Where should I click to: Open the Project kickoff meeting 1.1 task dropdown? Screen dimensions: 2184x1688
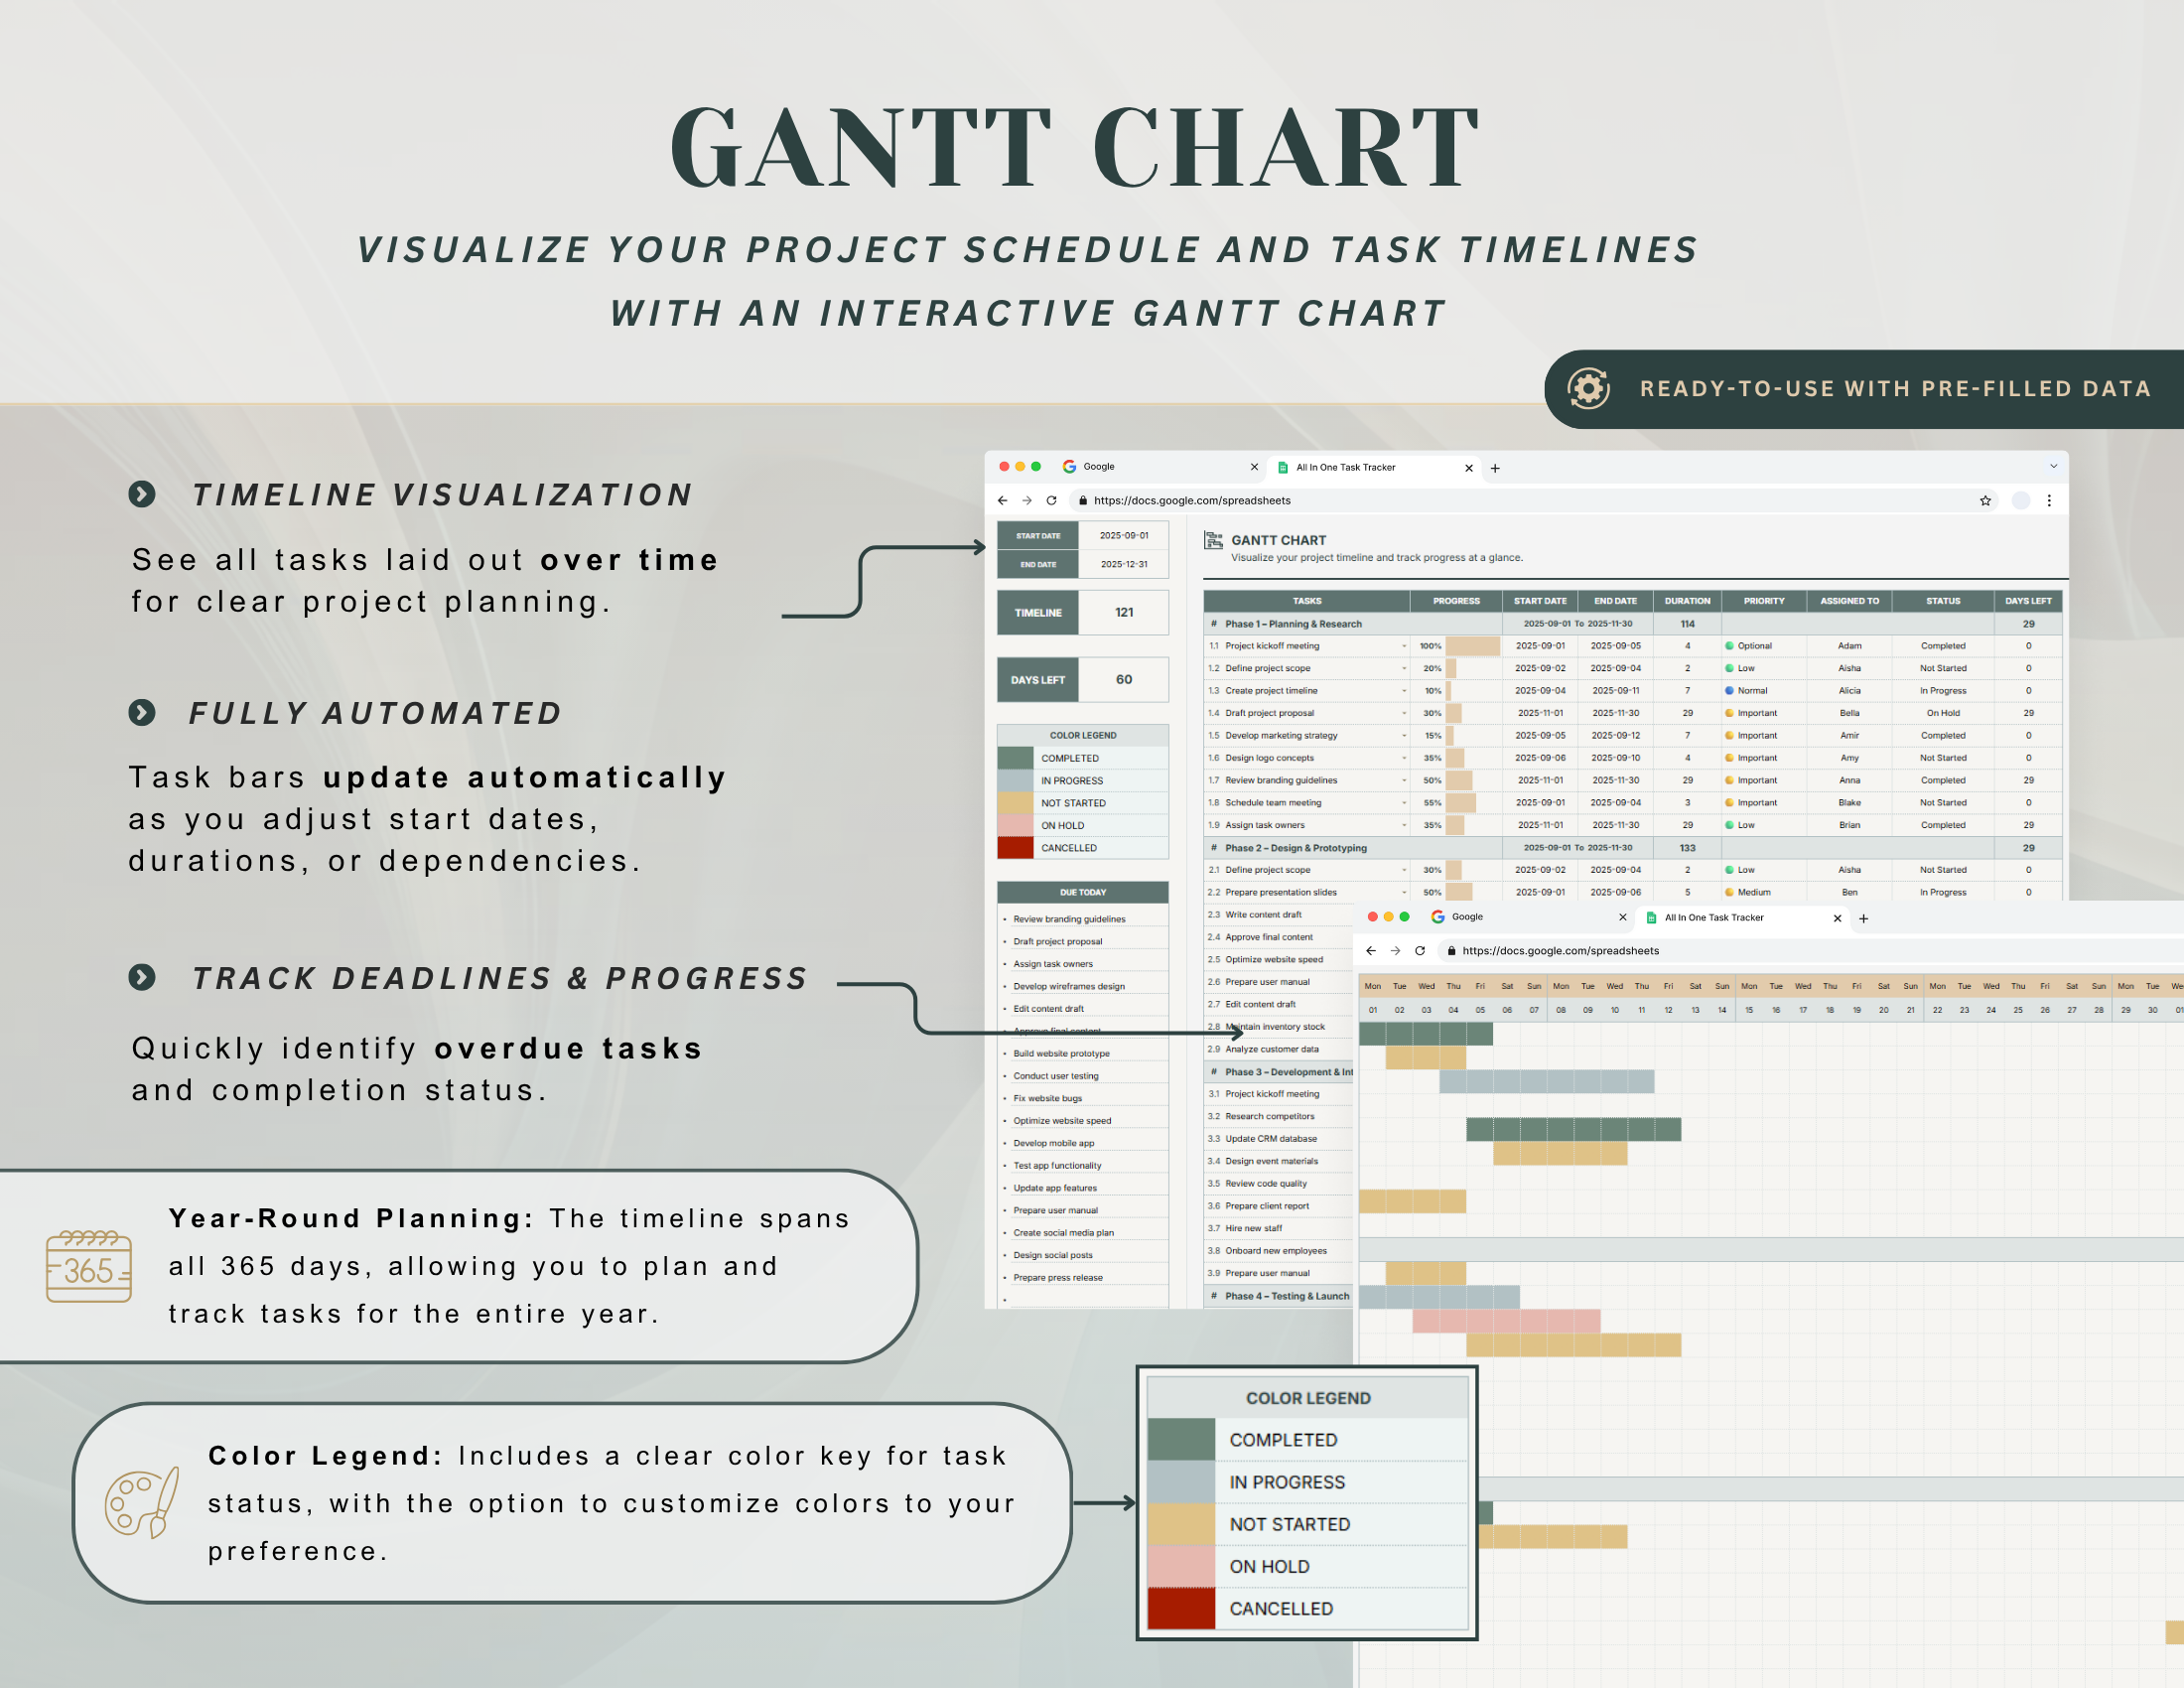[1404, 646]
